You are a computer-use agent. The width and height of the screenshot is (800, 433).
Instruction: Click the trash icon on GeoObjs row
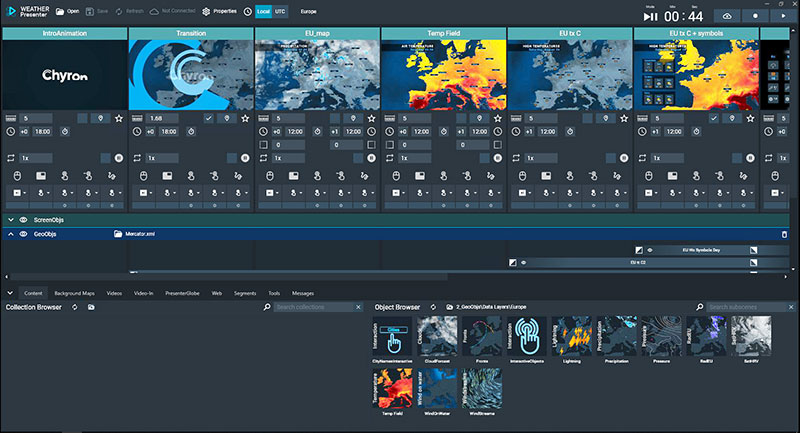(x=785, y=234)
